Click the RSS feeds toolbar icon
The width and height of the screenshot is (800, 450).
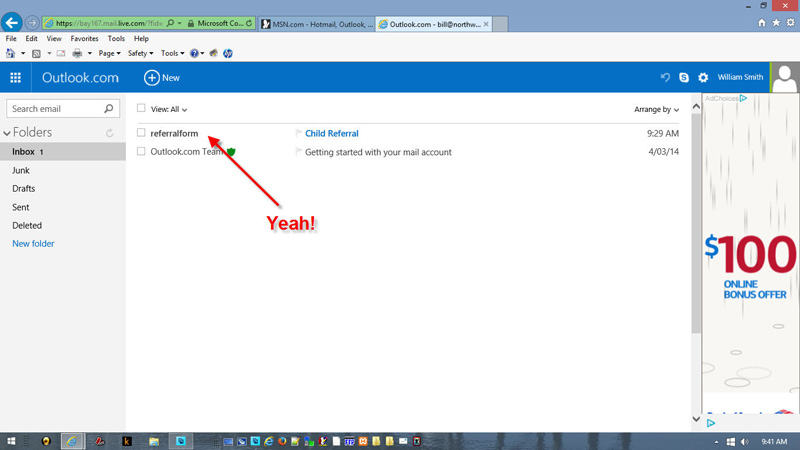click(36, 53)
